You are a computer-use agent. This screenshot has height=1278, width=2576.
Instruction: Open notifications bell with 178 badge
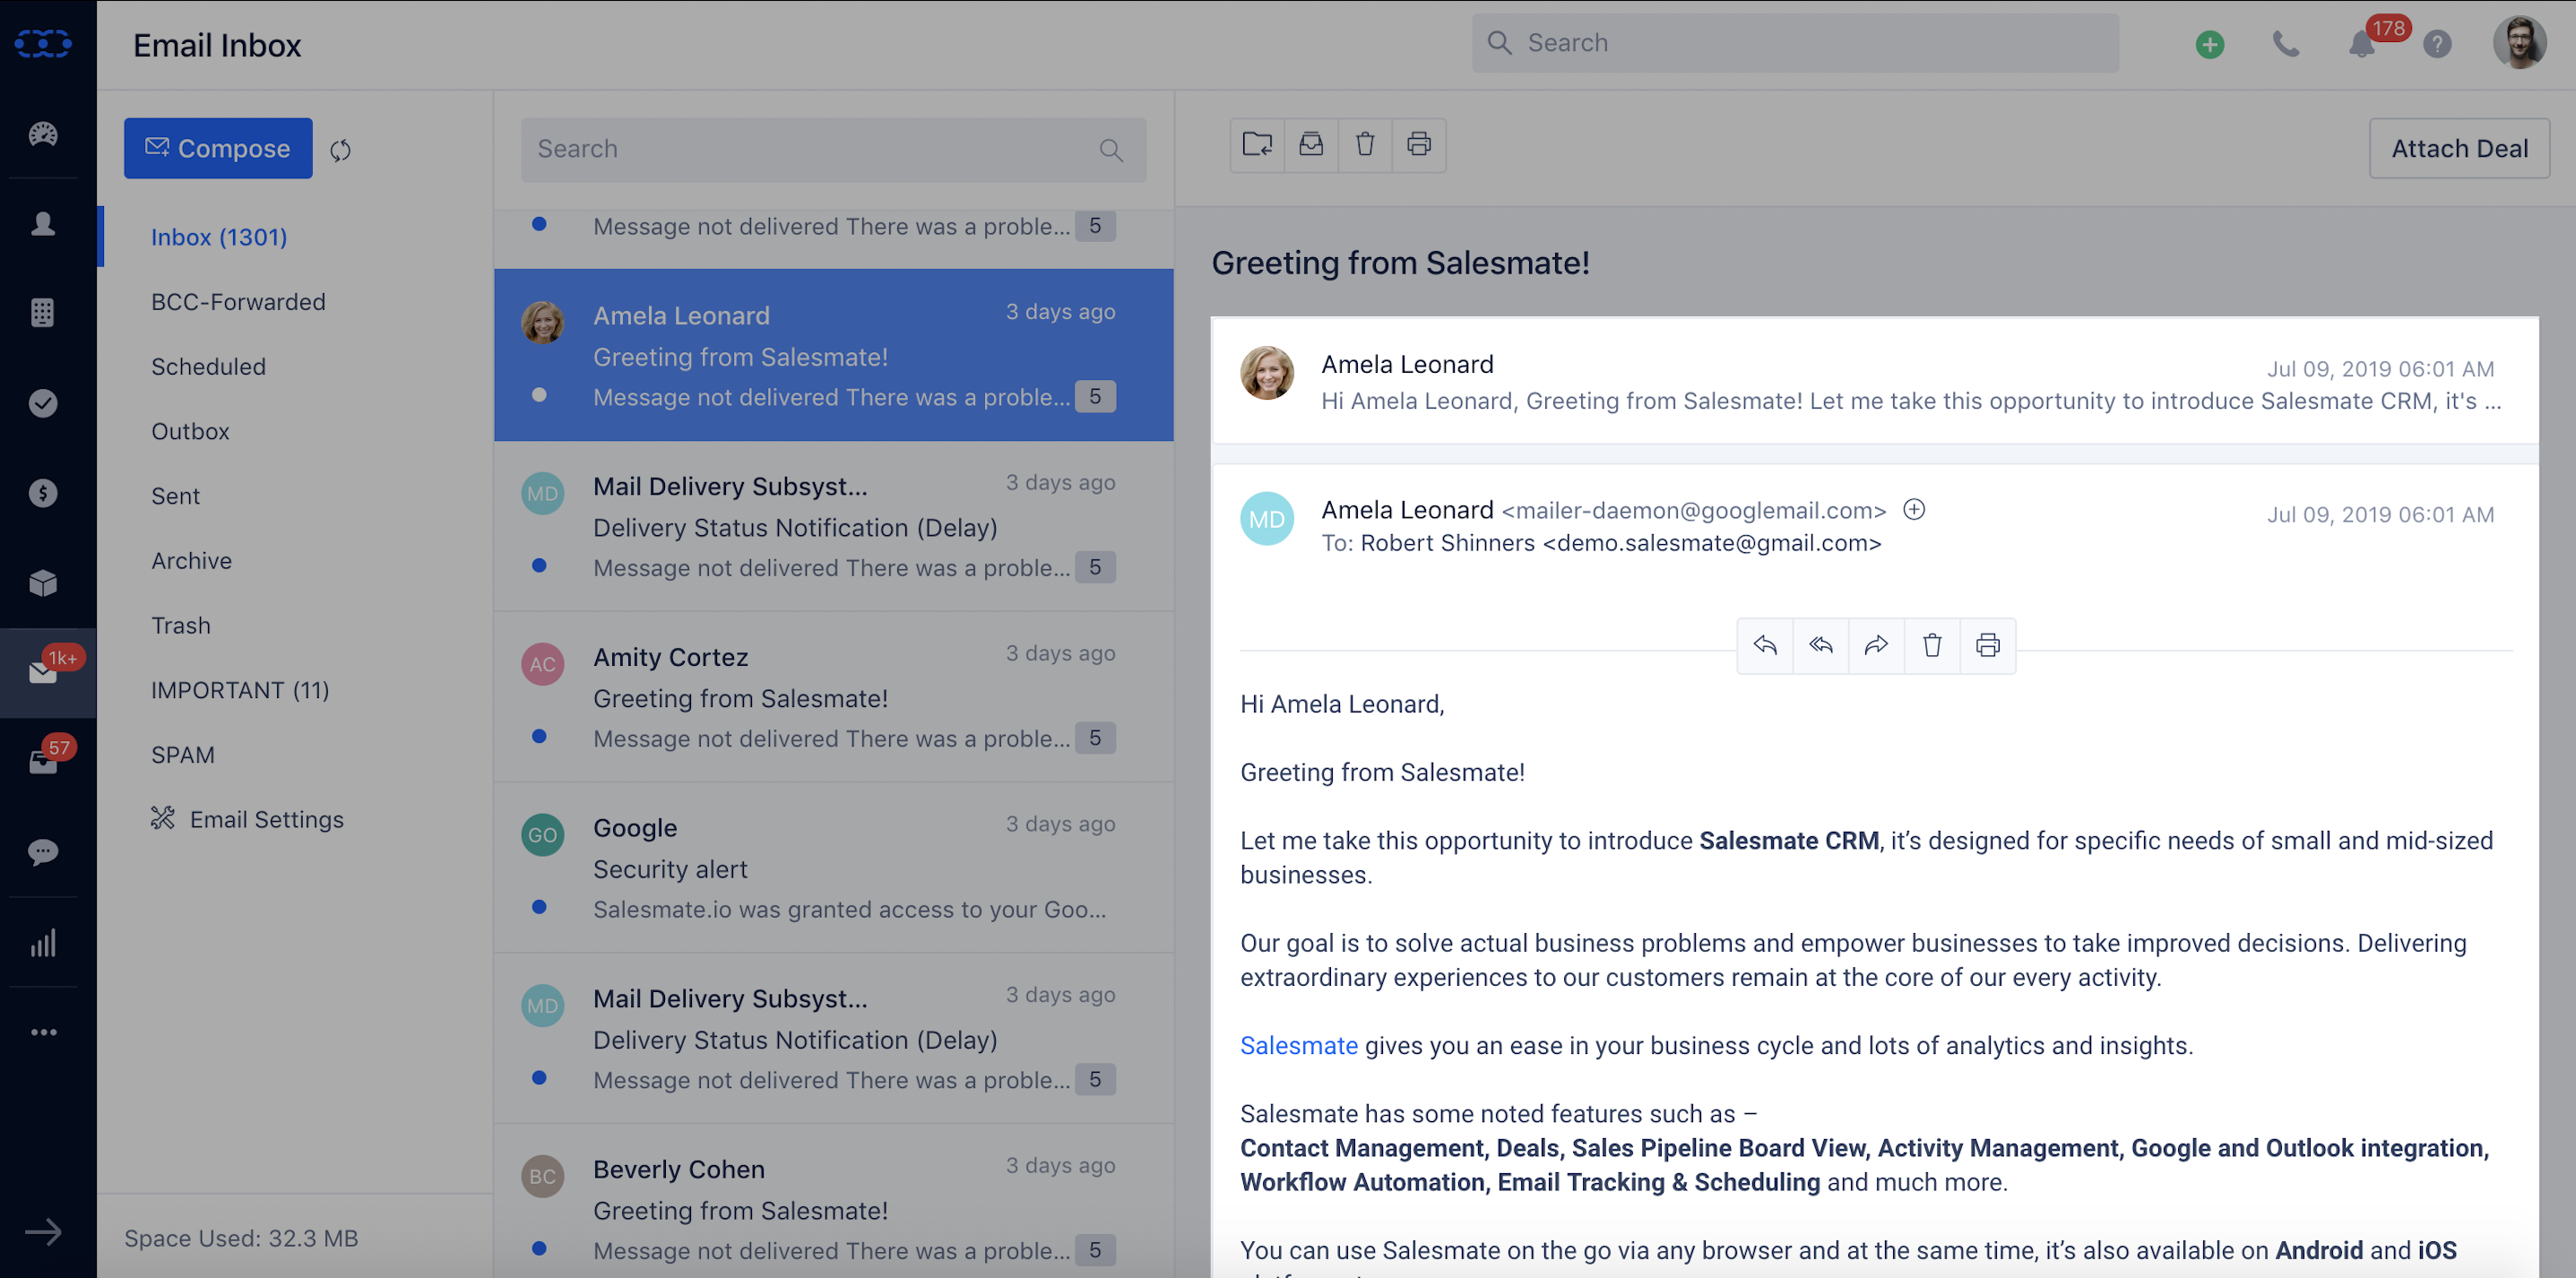coord(2363,44)
